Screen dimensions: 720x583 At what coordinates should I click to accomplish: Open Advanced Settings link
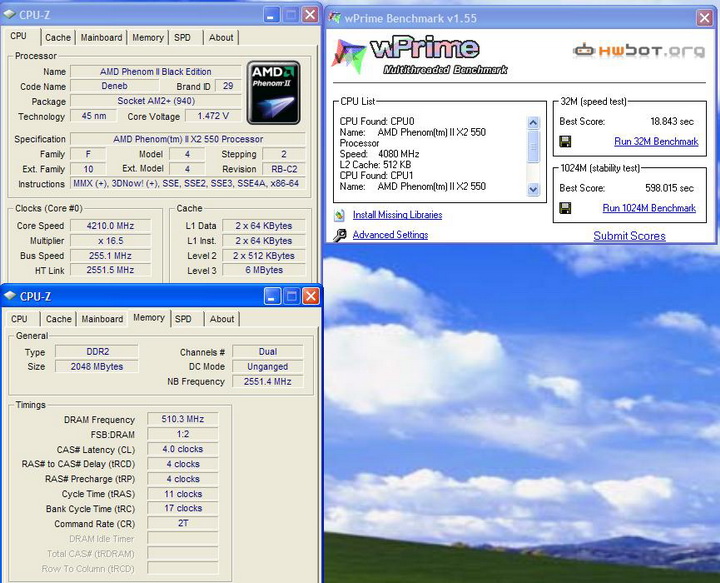coord(390,235)
